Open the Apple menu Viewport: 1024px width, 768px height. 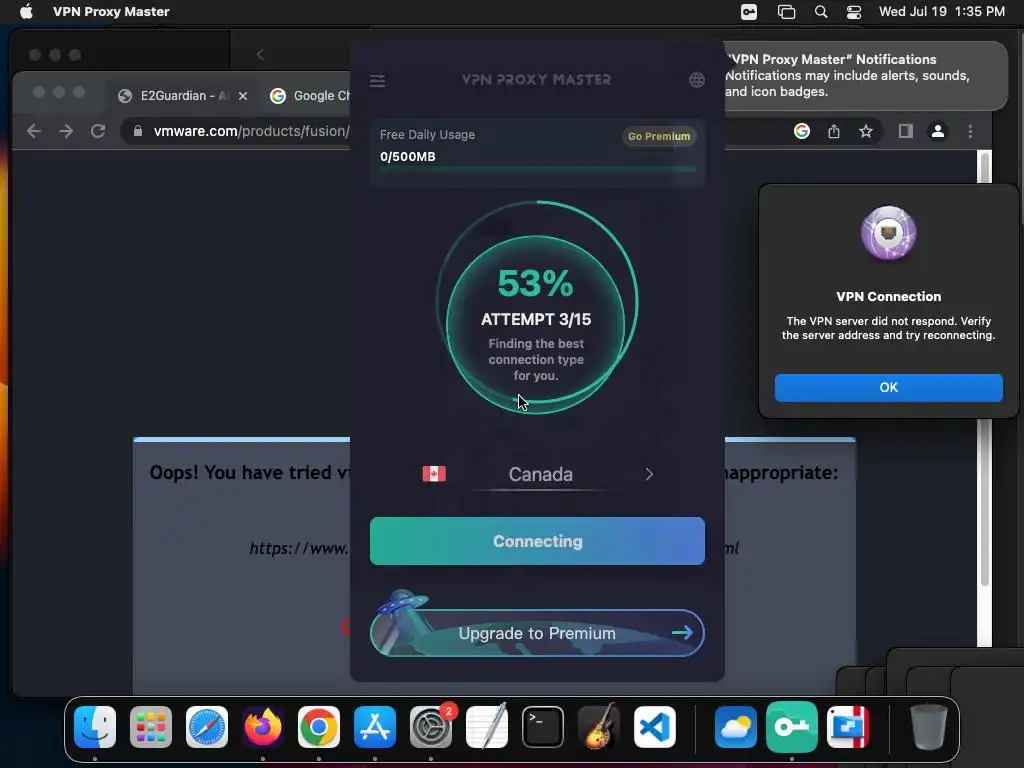click(x=26, y=11)
